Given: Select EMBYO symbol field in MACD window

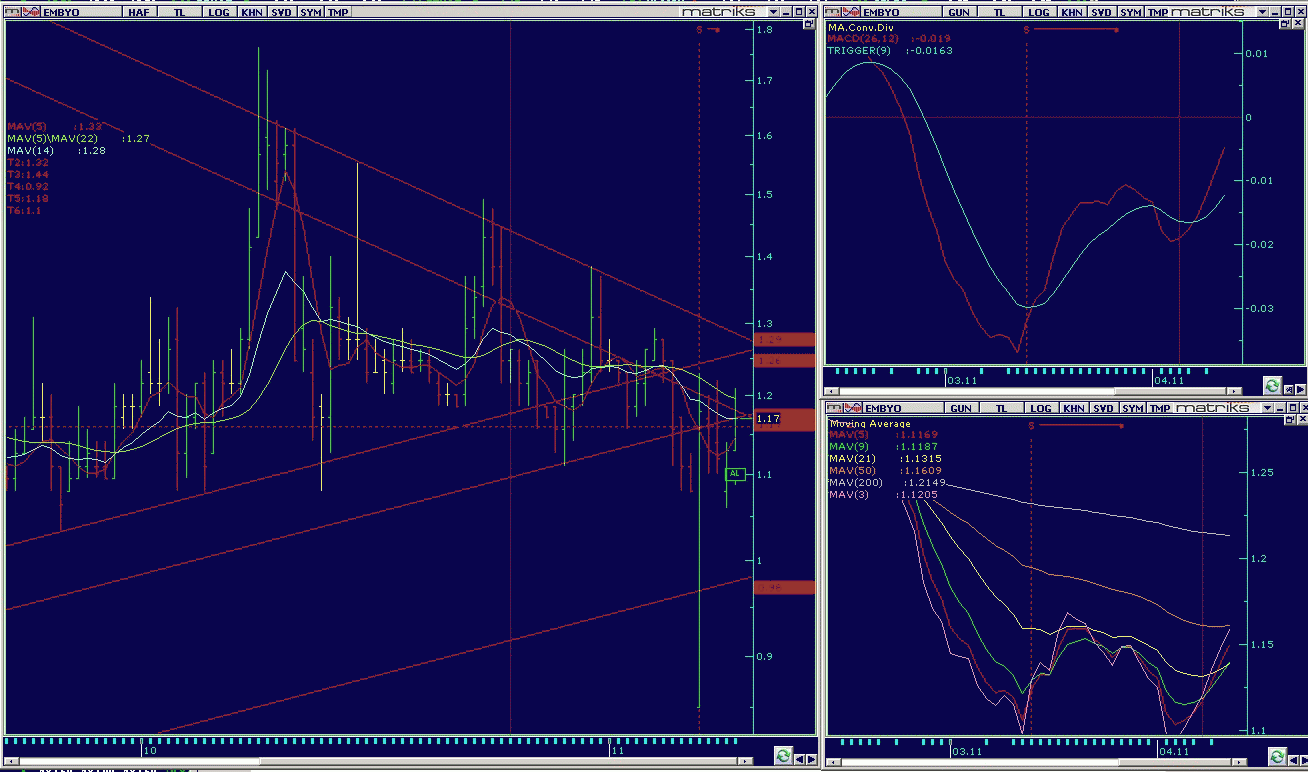Looking at the screenshot, I should tap(901, 12).
